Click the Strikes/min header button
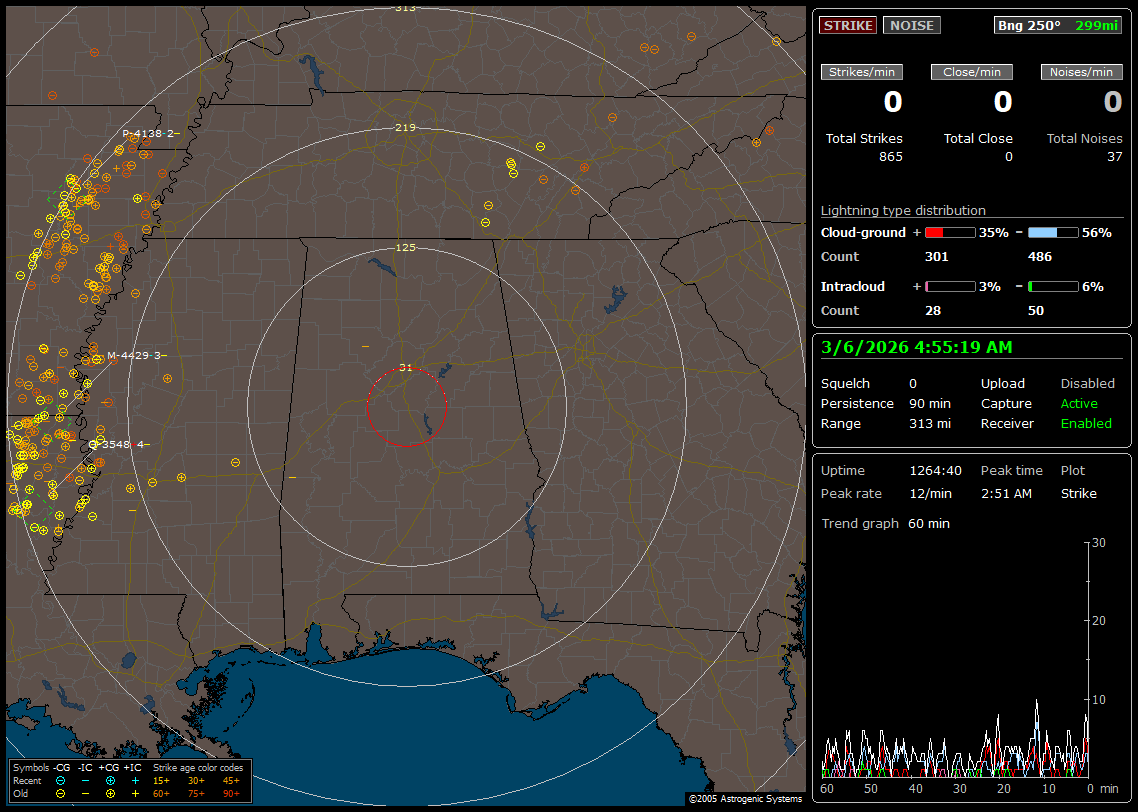Image resolution: width=1138 pixels, height=812 pixels. click(862, 72)
